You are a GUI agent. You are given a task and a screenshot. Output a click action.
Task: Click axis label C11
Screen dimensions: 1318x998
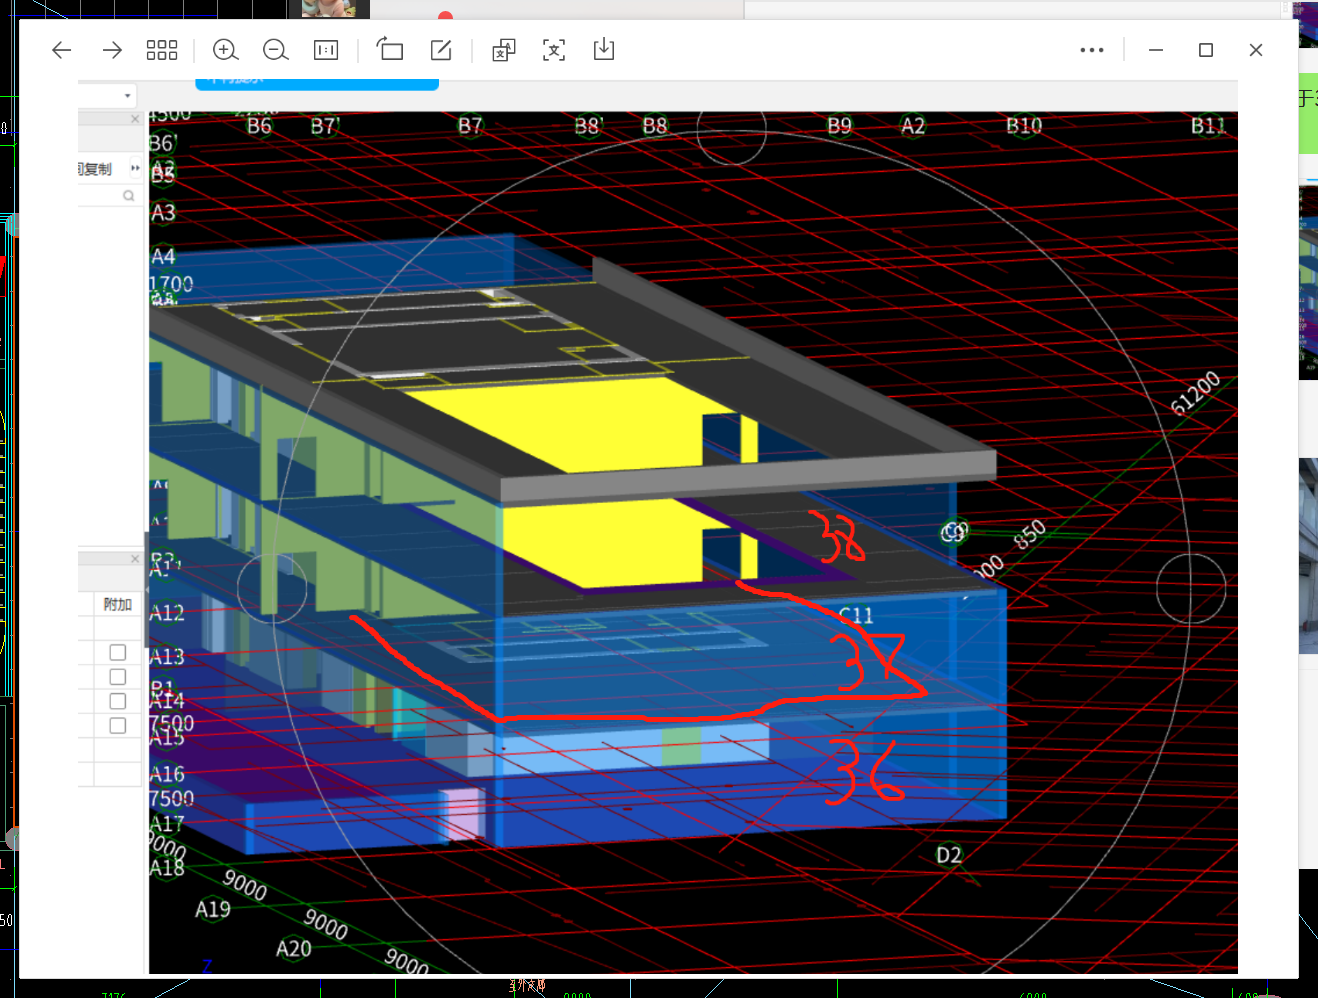(x=856, y=615)
